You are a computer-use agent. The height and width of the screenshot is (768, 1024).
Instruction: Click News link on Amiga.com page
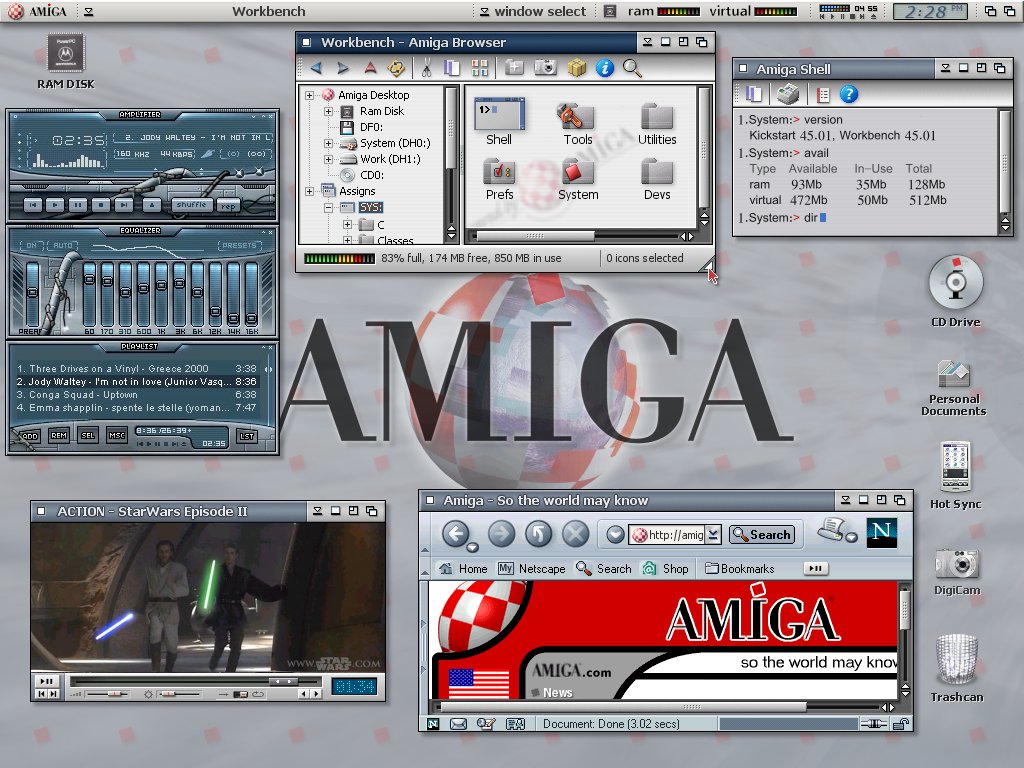coord(557,692)
